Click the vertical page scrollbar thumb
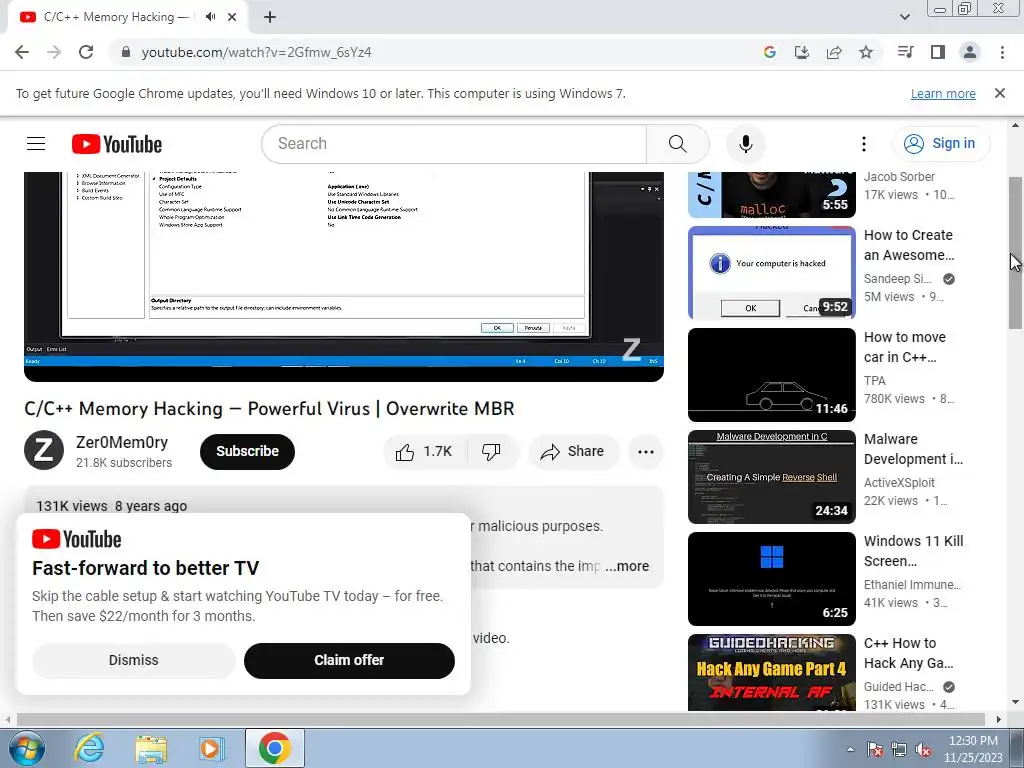The height and width of the screenshot is (768, 1024). 1016,253
